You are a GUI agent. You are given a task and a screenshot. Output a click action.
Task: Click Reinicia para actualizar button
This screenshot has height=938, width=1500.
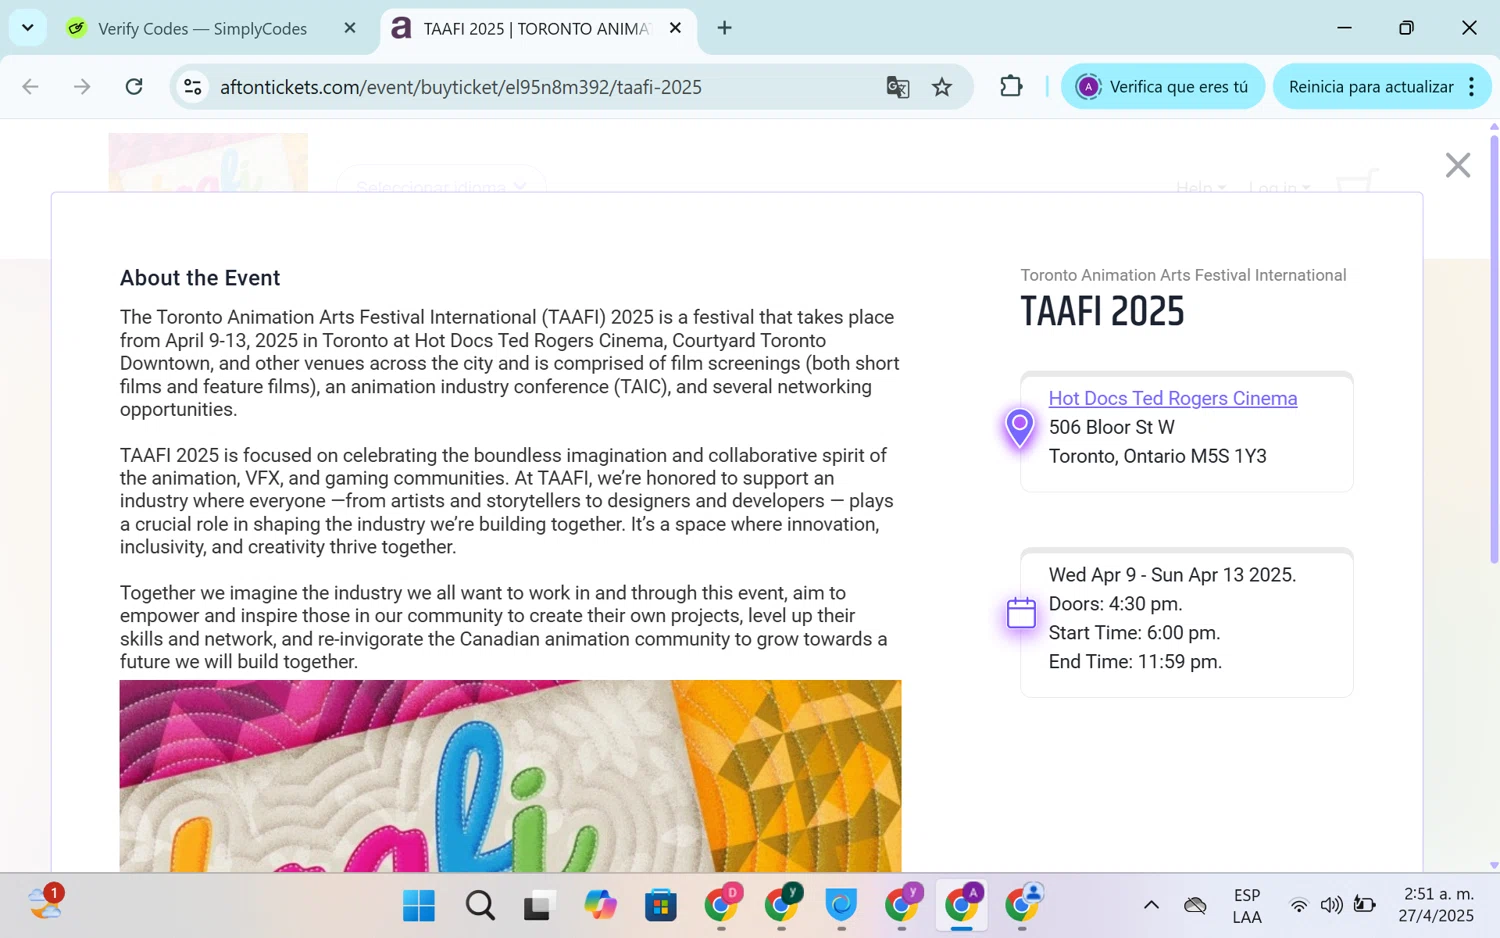pyautogui.click(x=1370, y=87)
